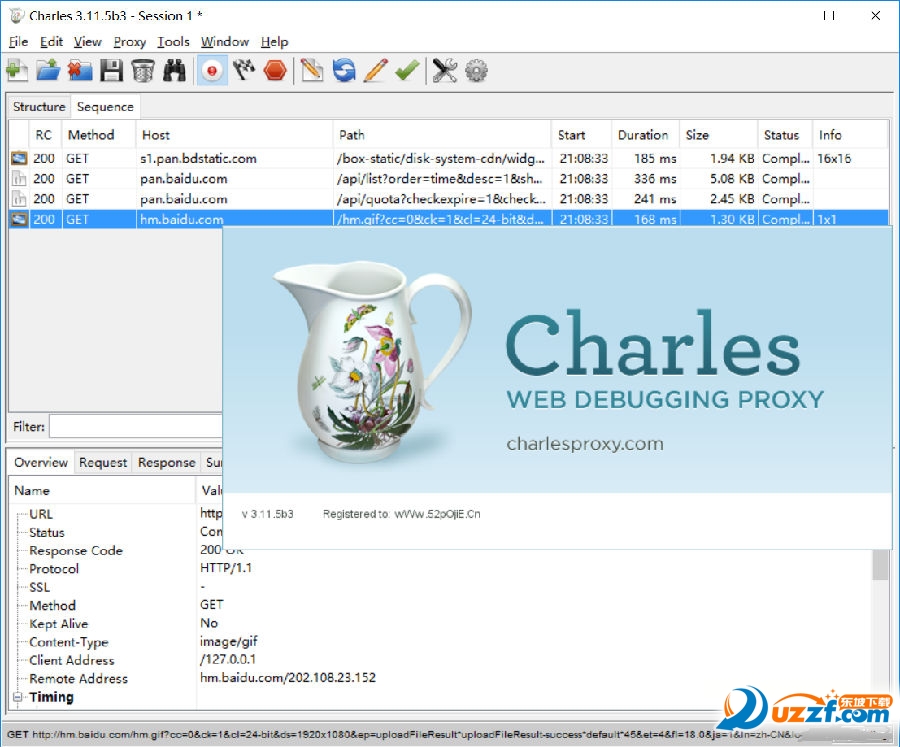Sort by the RC column header

click(44, 135)
